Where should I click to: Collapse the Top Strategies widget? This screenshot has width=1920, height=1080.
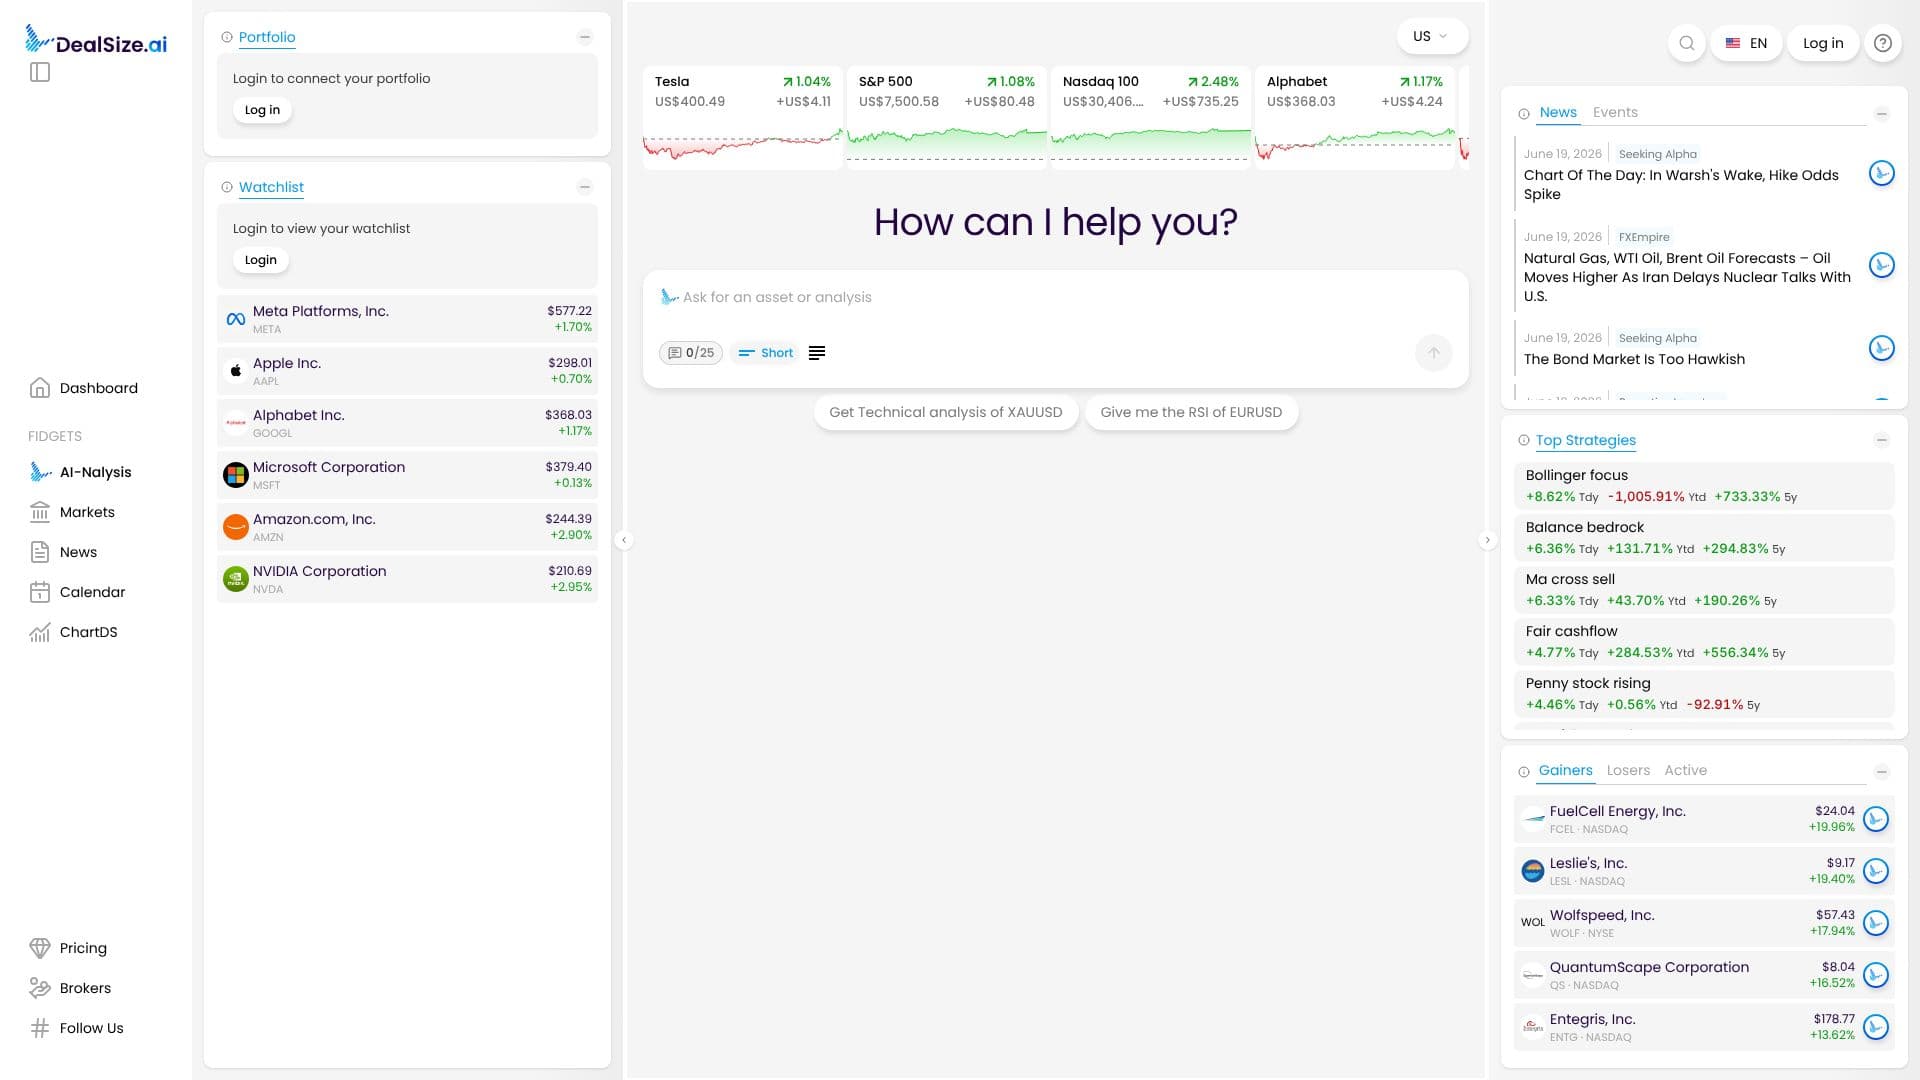(x=1882, y=440)
